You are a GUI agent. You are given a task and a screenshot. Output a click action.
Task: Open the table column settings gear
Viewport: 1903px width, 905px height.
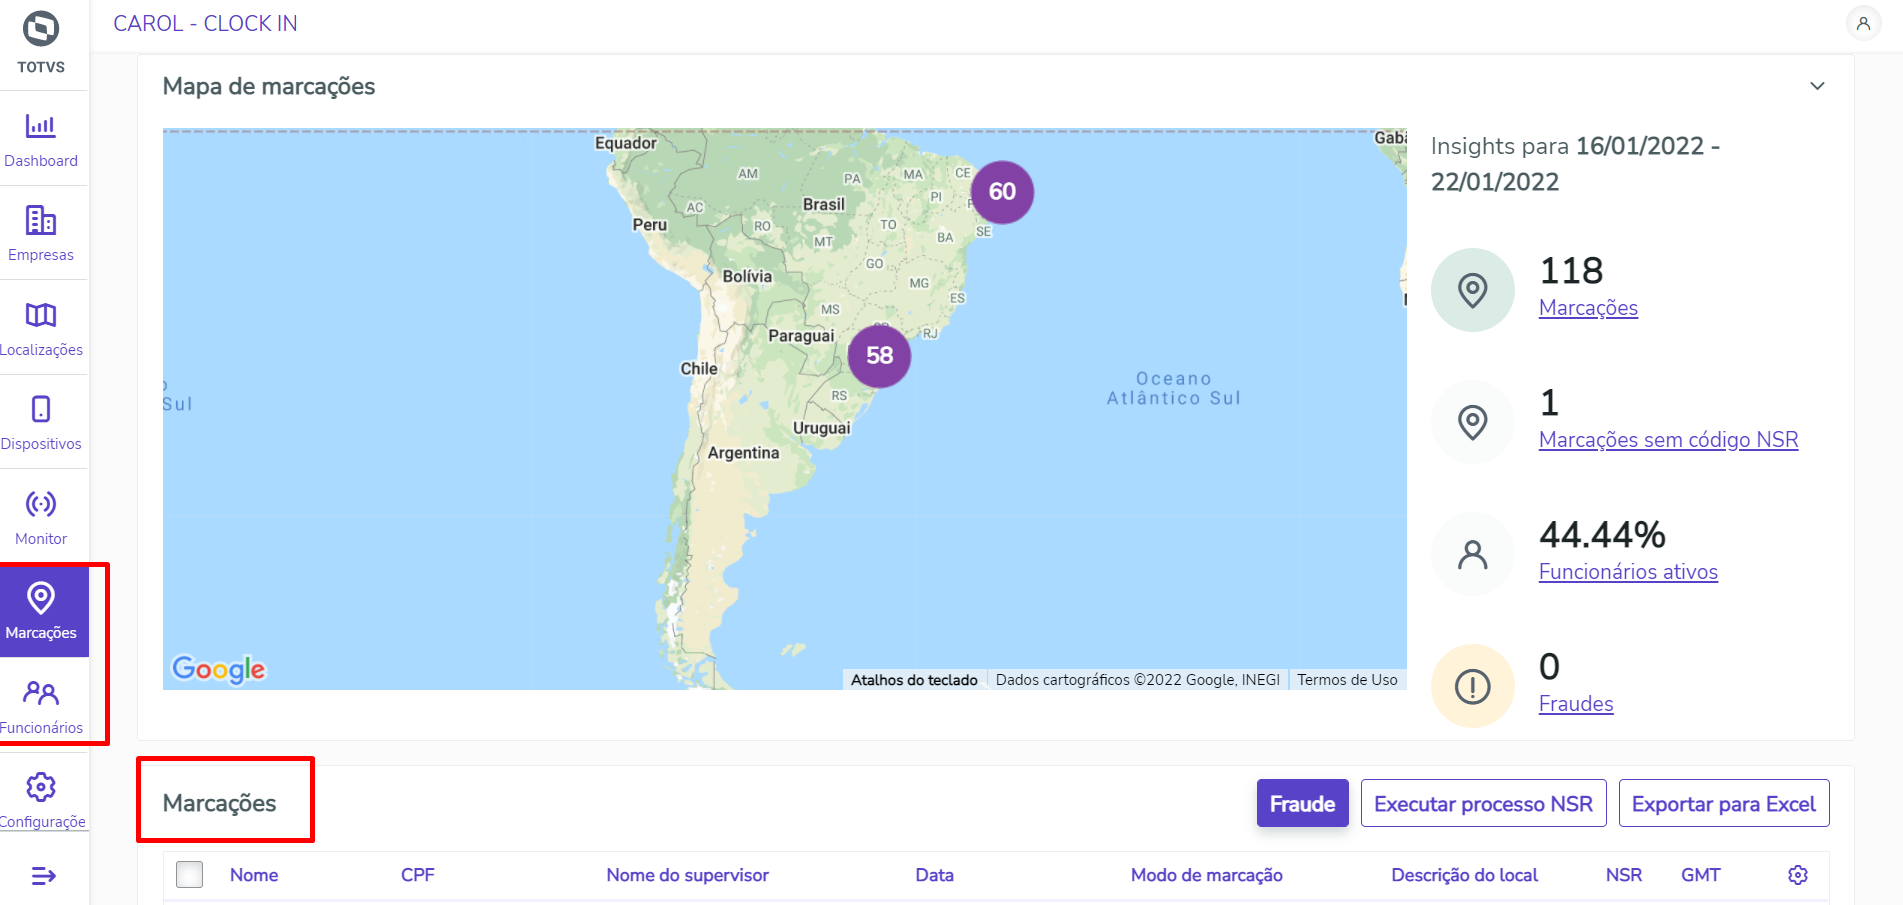pyautogui.click(x=1797, y=875)
